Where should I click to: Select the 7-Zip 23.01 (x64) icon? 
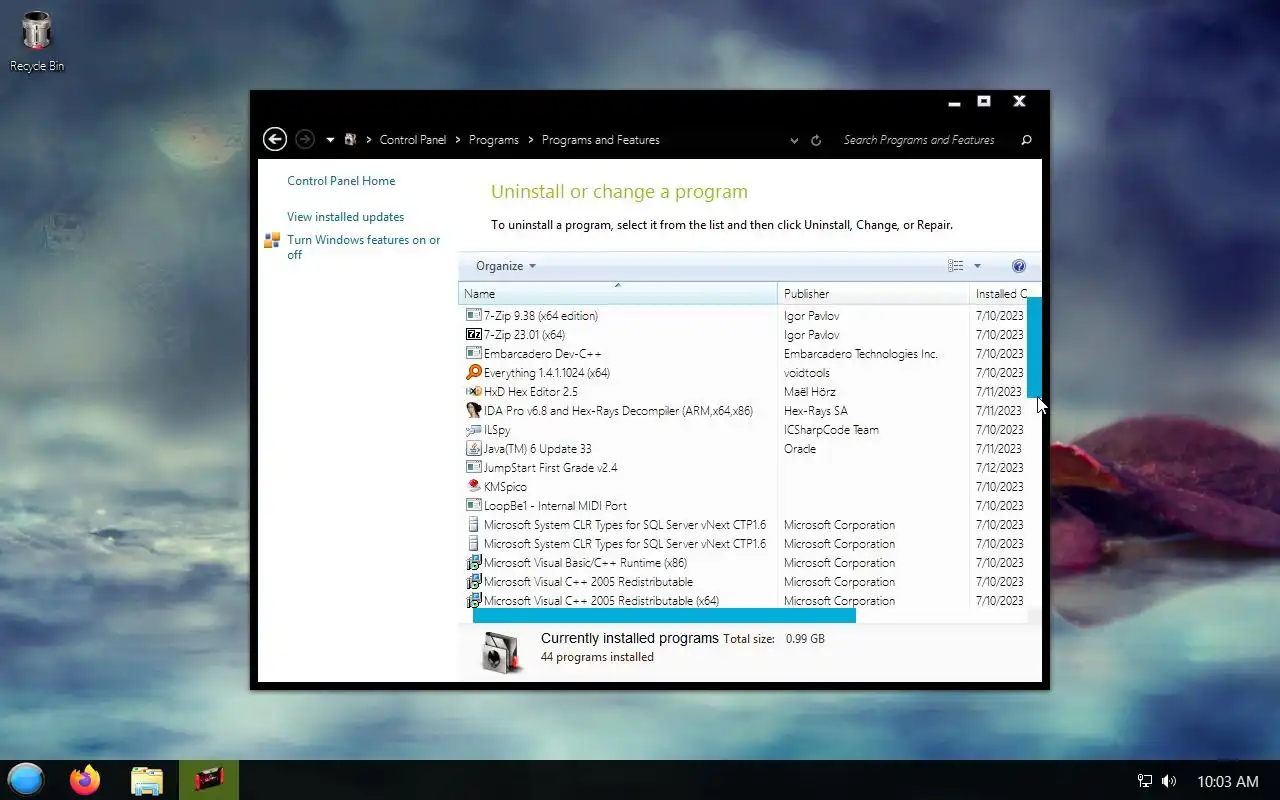pos(474,335)
